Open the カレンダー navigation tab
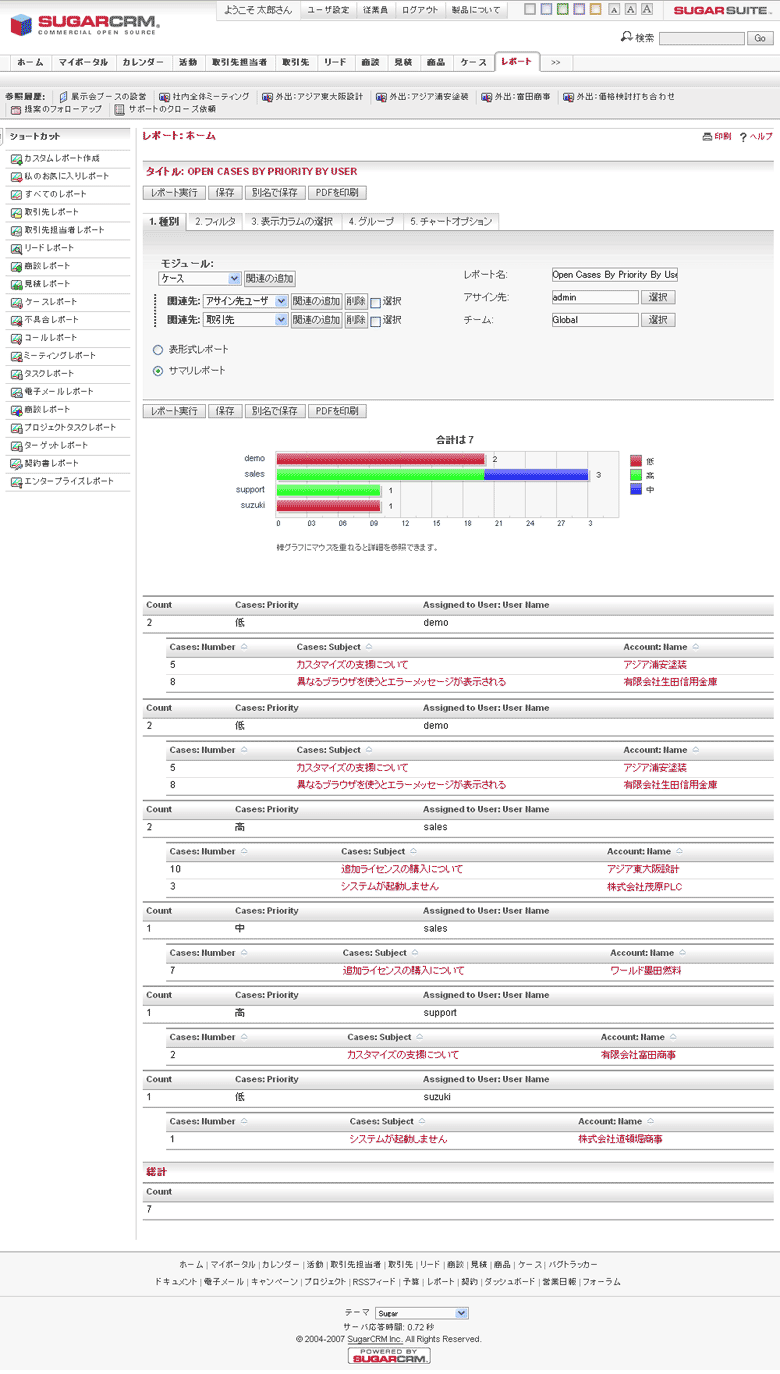 click(x=143, y=62)
